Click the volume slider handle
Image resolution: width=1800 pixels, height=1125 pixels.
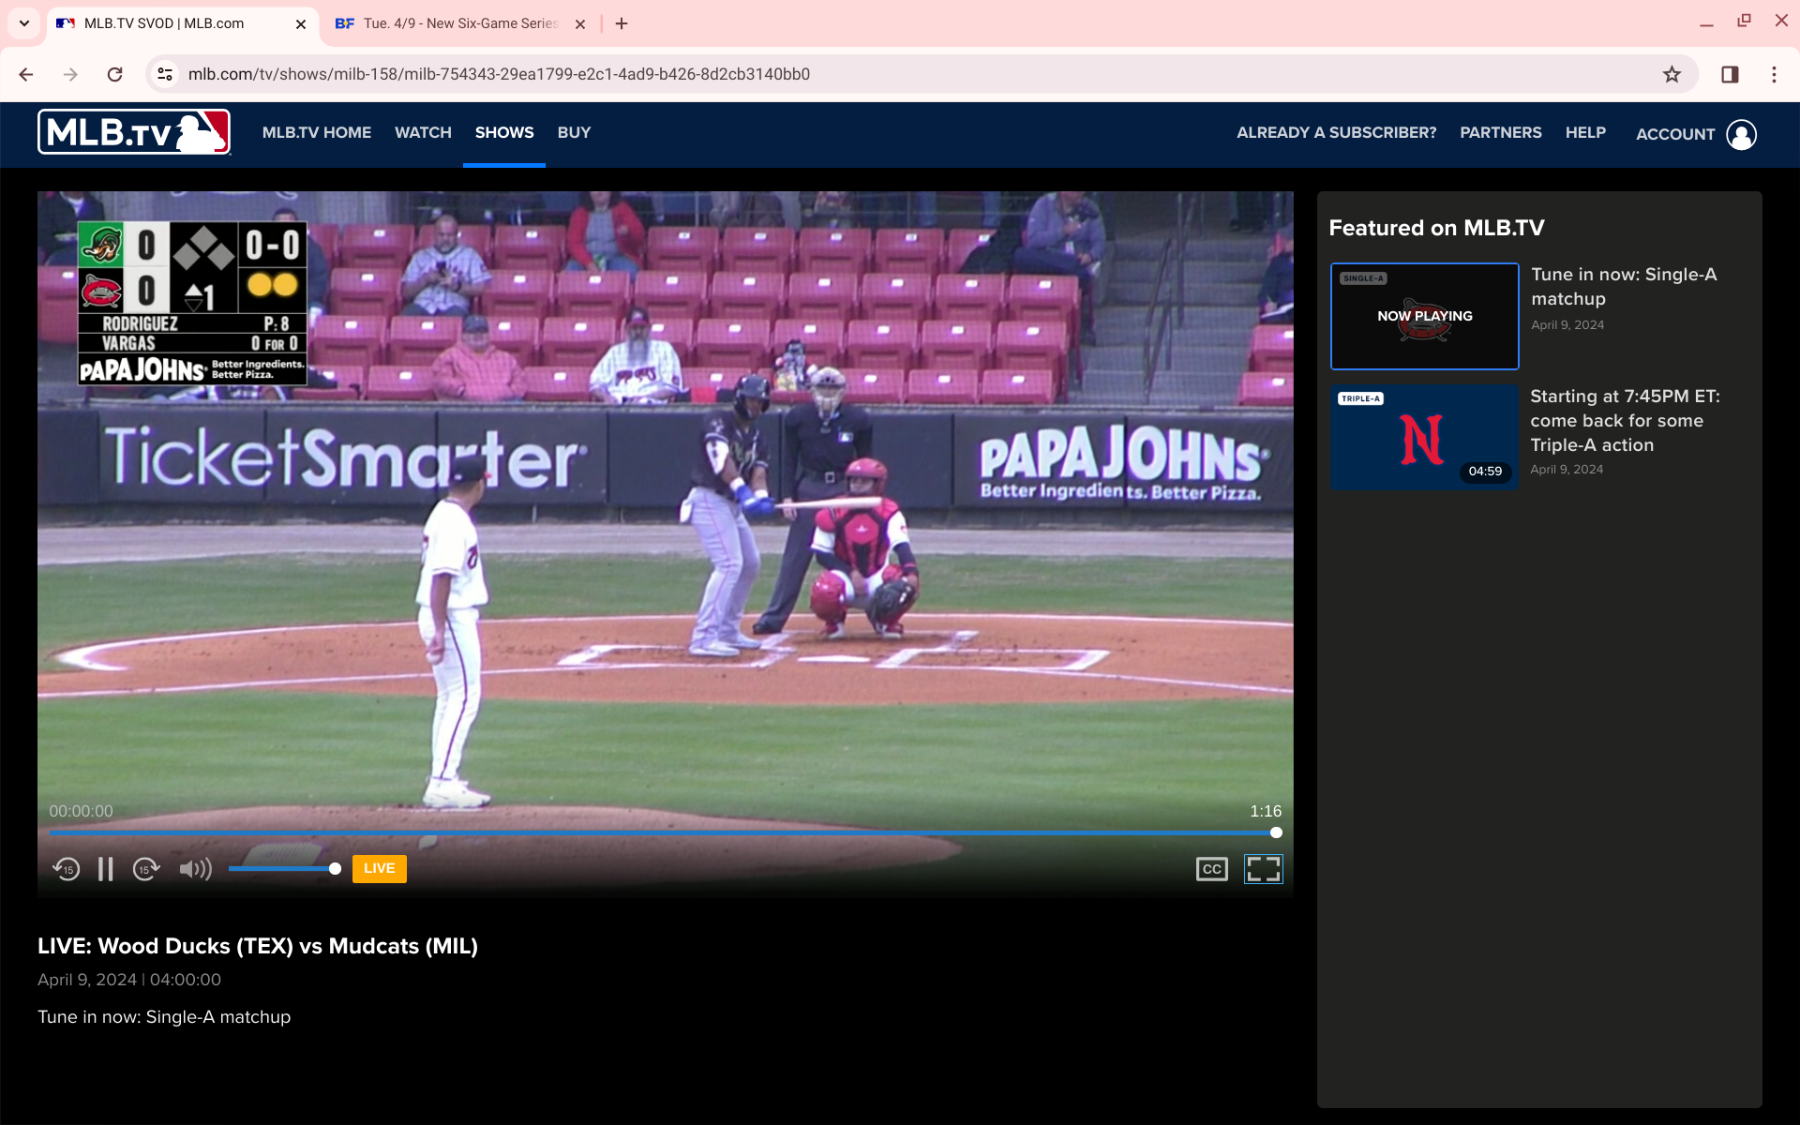tap(335, 869)
